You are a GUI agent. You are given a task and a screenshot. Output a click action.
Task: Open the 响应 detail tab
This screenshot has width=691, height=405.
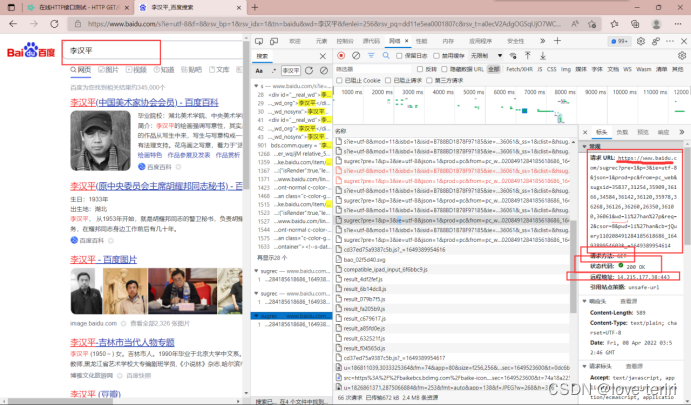(663, 132)
